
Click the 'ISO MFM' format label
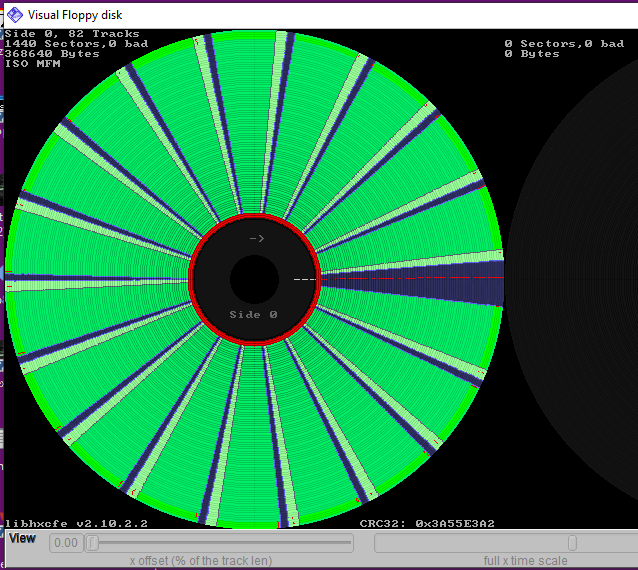[33, 64]
